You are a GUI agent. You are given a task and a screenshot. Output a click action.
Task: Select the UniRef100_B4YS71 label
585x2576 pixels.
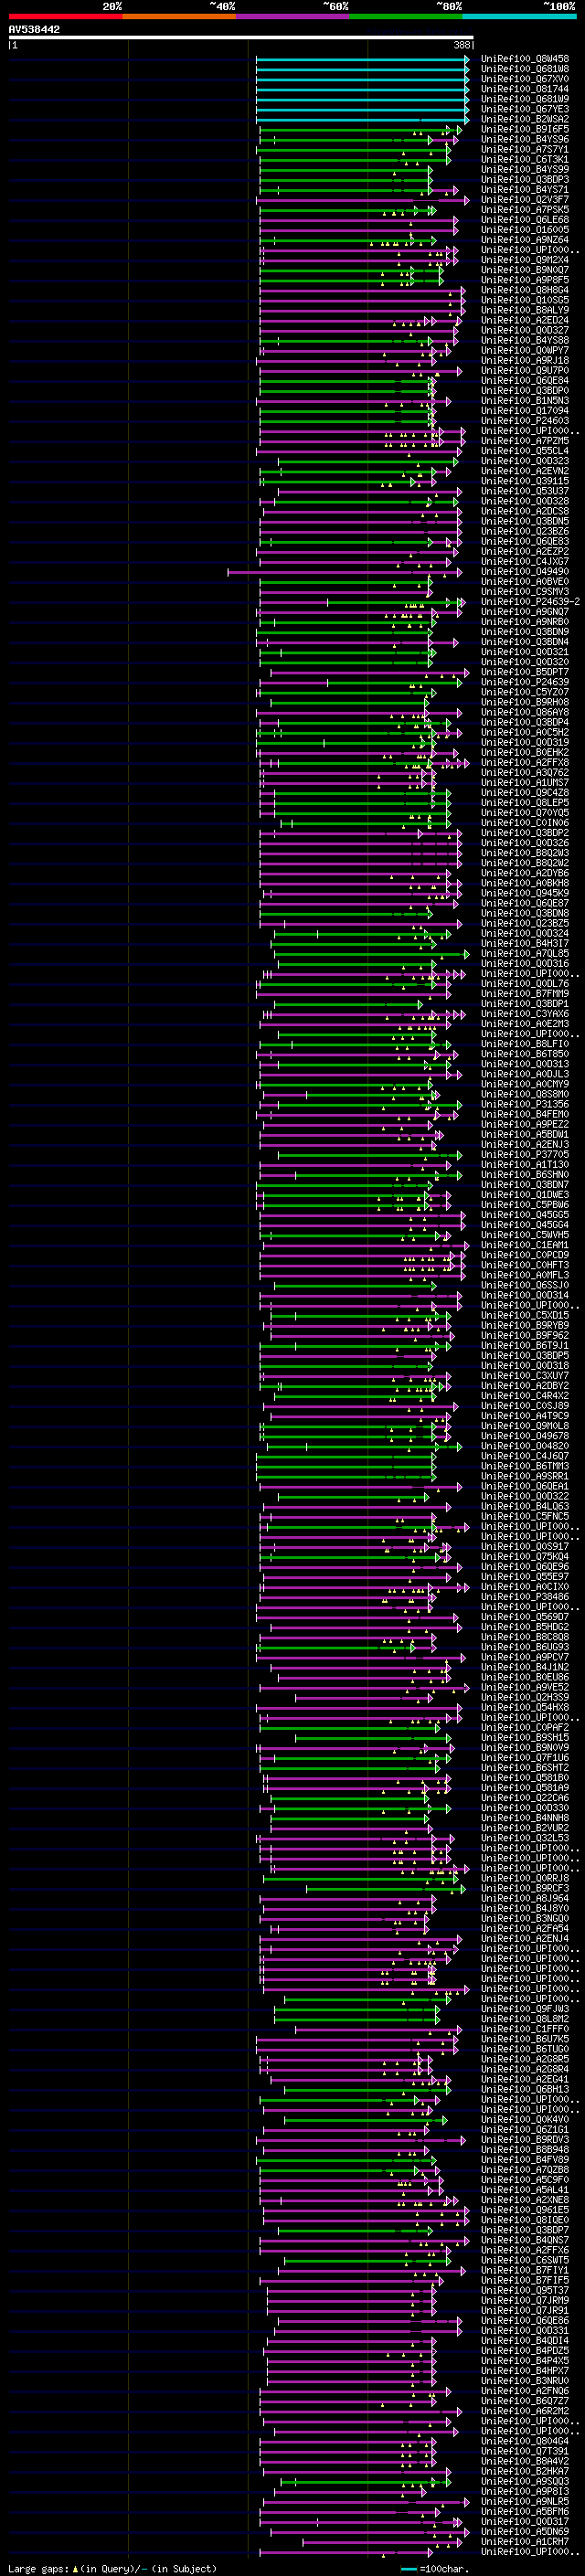coord(525,189)
